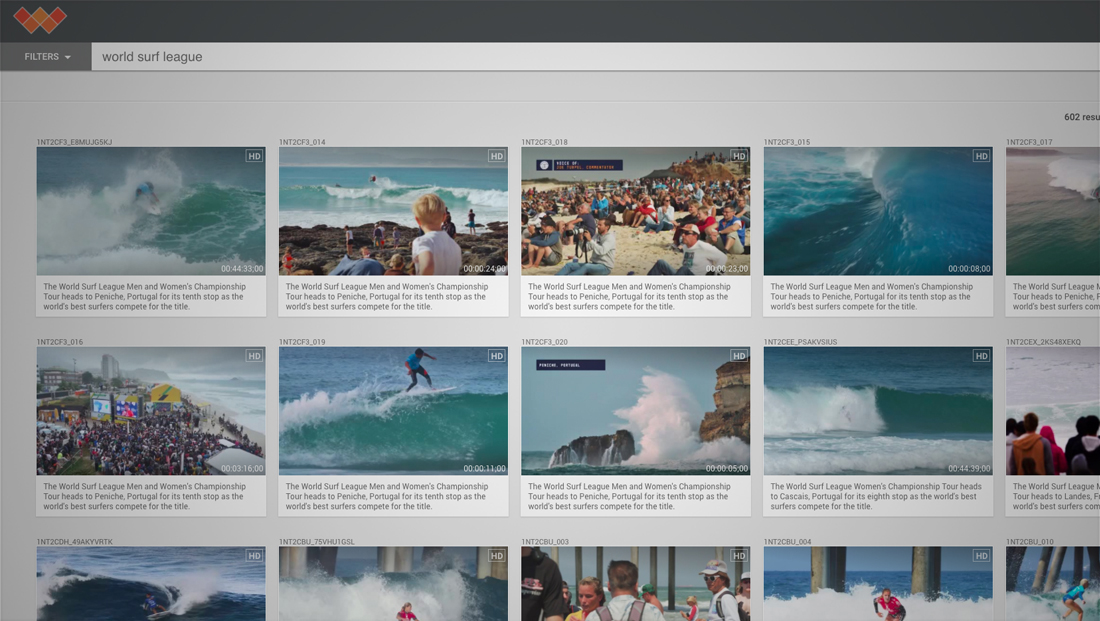Click HD badge on clip 1NT2CBU_004
The width and height of the screenshot is (1100, 621).
pyautogui.click(x=981, y=556)
